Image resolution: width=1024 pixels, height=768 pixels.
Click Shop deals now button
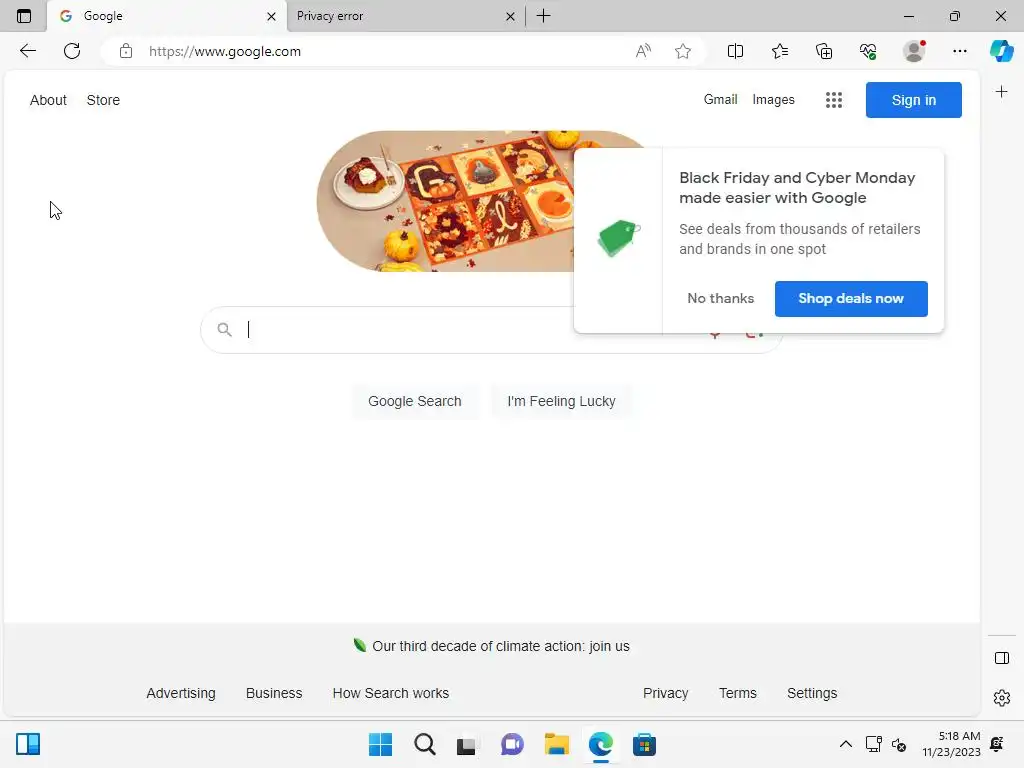coord(851,298)
